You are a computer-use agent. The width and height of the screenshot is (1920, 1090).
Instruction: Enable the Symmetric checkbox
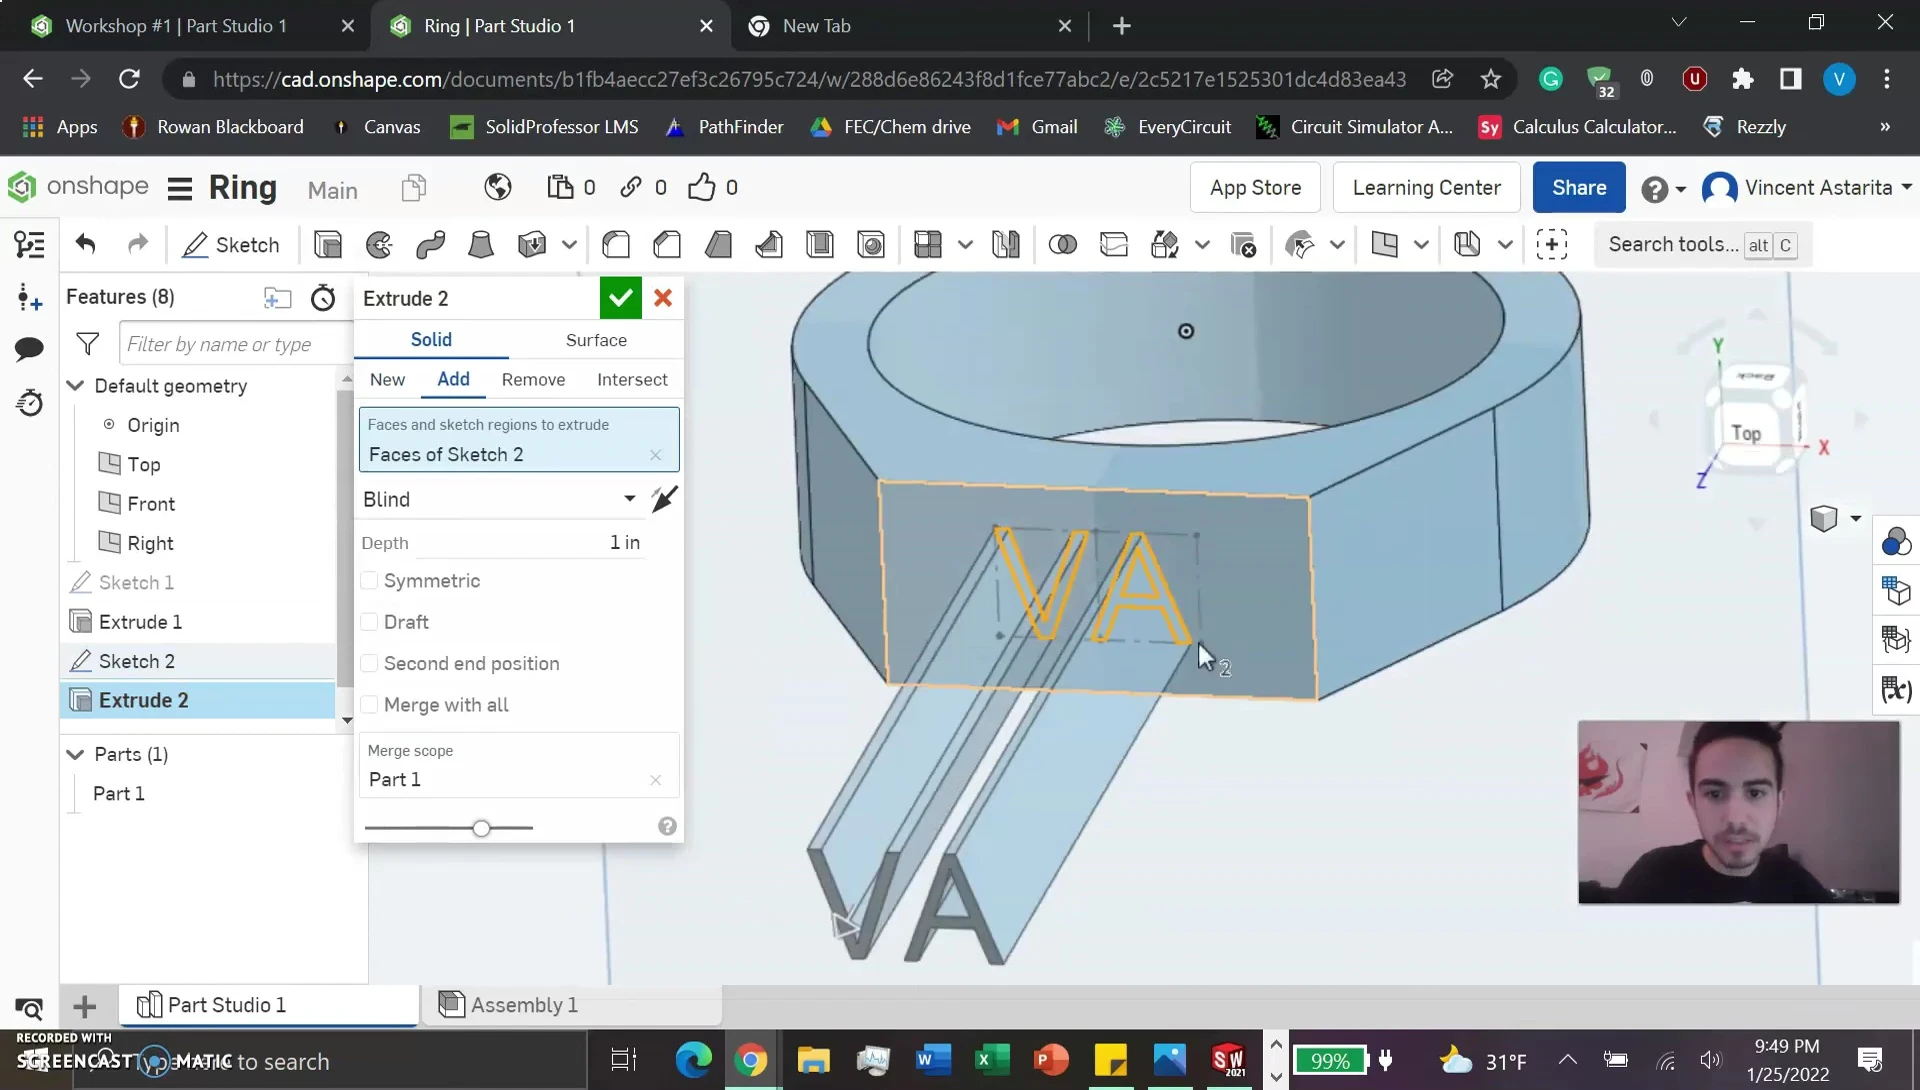coord(370,581)
